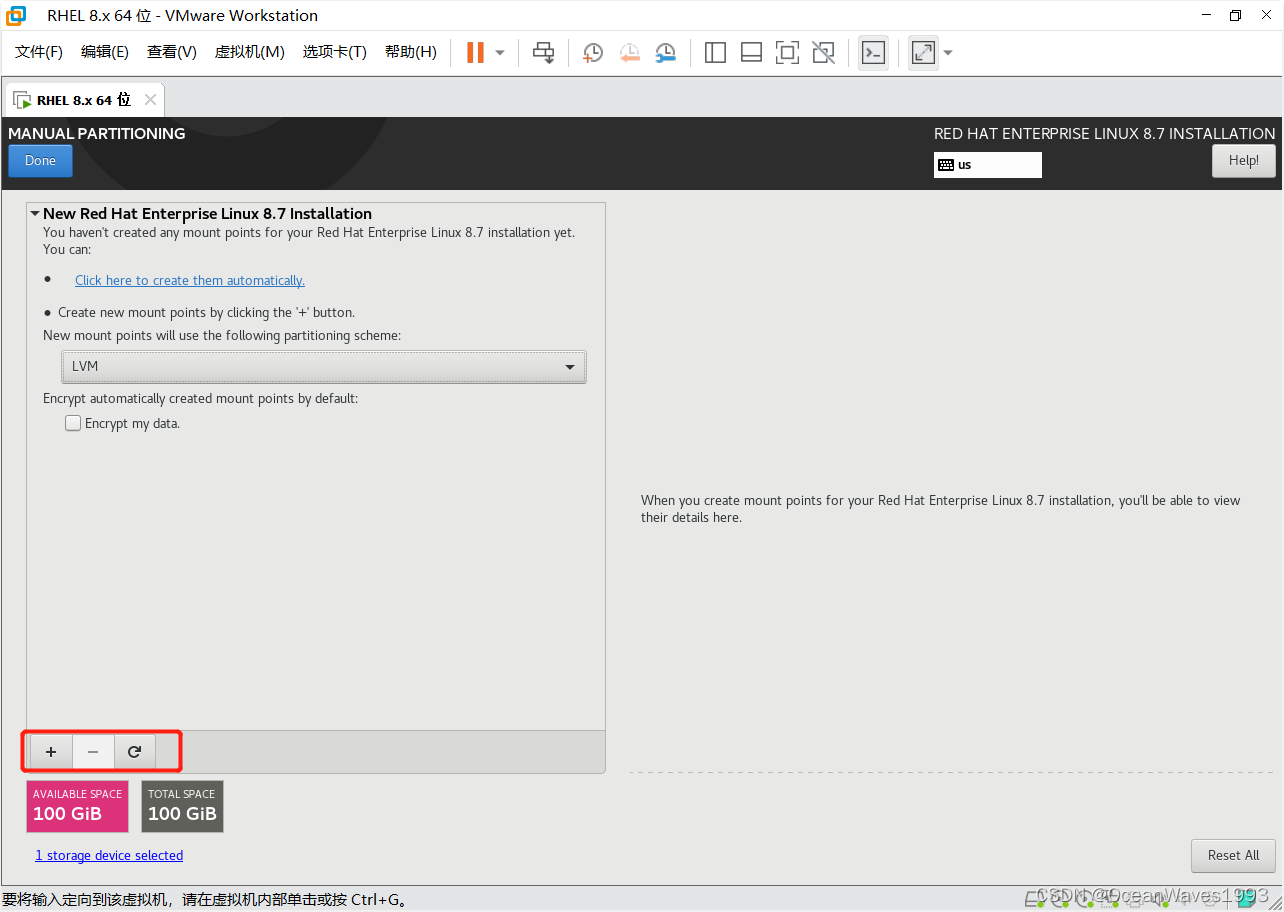Collapse the New Red Hat Enterprise Linux 8.7 Installation section
This screenshot has height=912, width=1284.
35,213
